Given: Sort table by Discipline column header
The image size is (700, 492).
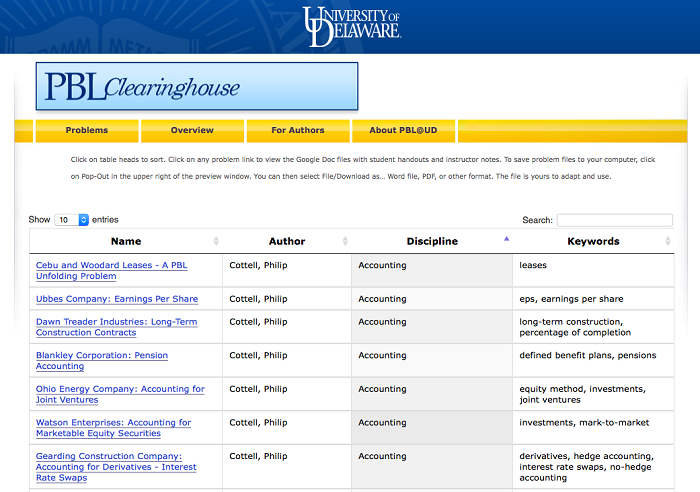Looking at the screenshot, I should click(432, 241).
